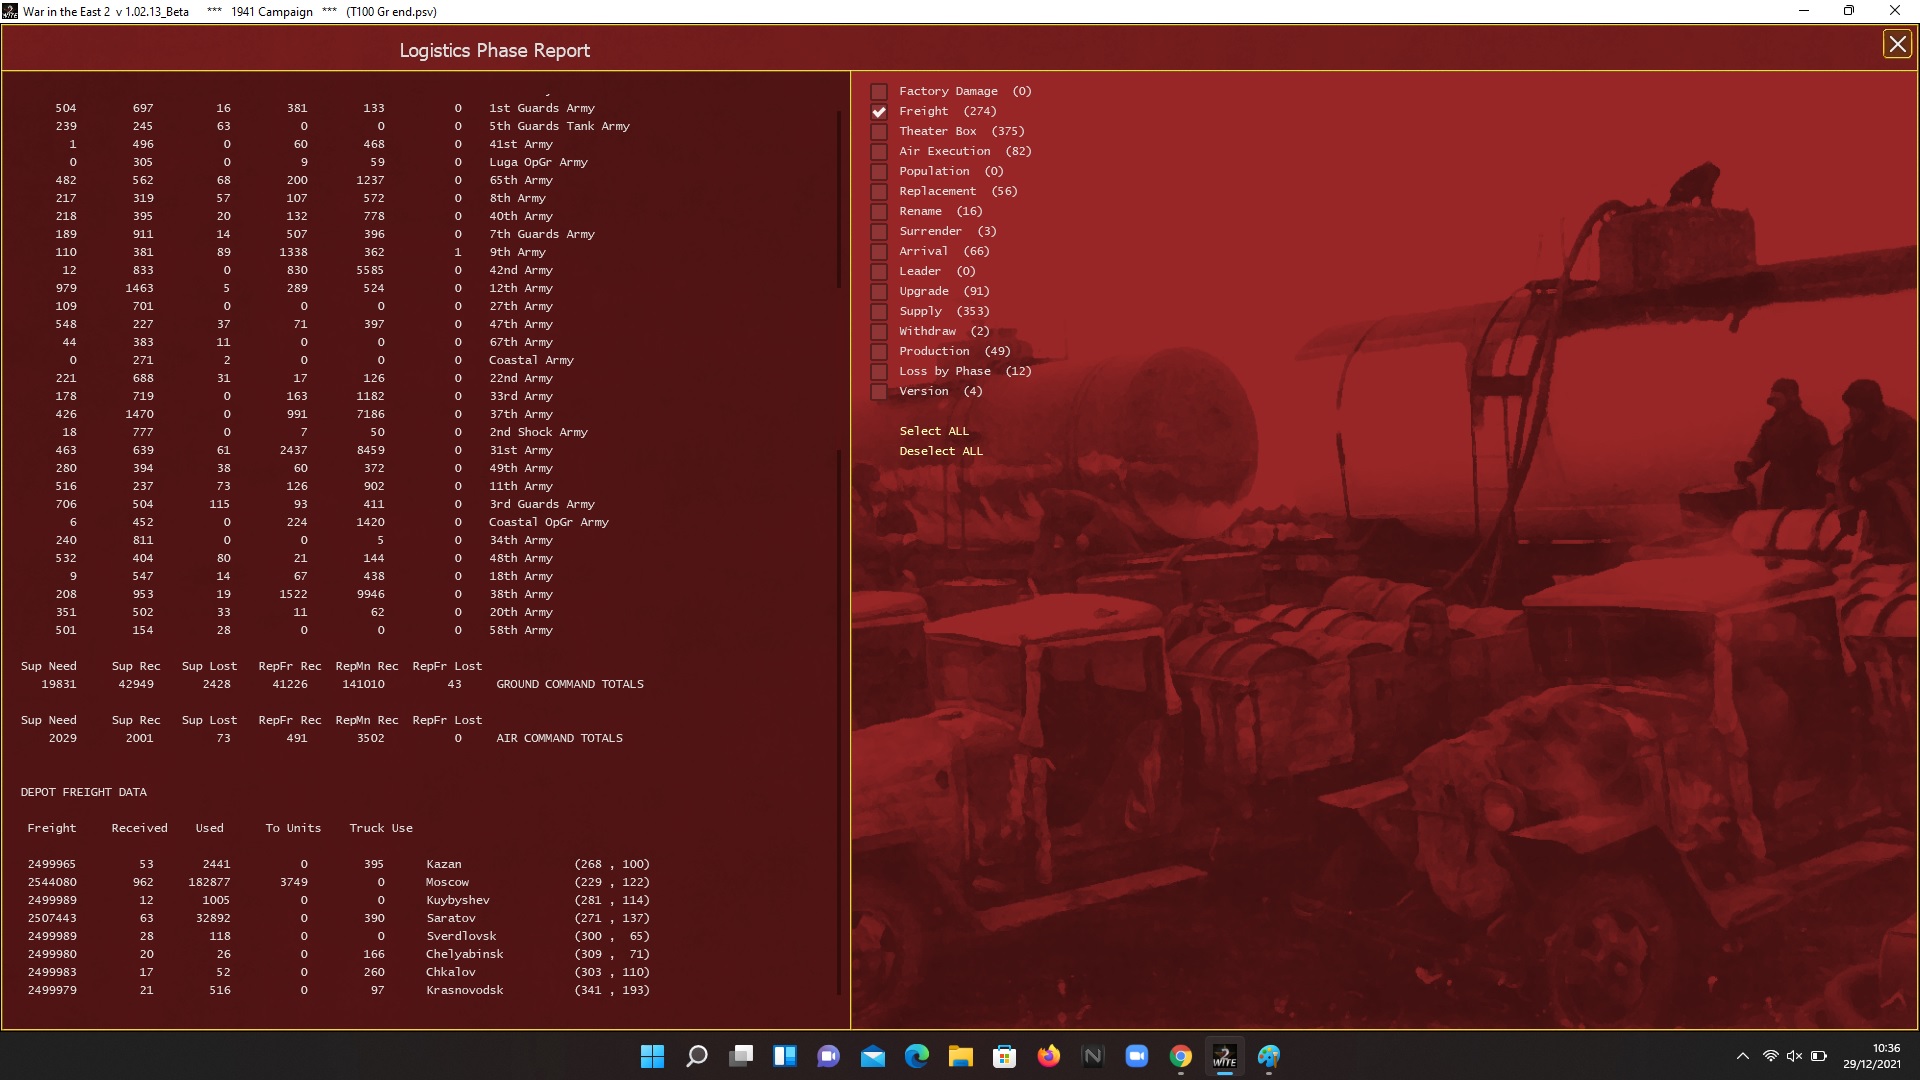Open taskbar Search icon

click(696, 1056)
